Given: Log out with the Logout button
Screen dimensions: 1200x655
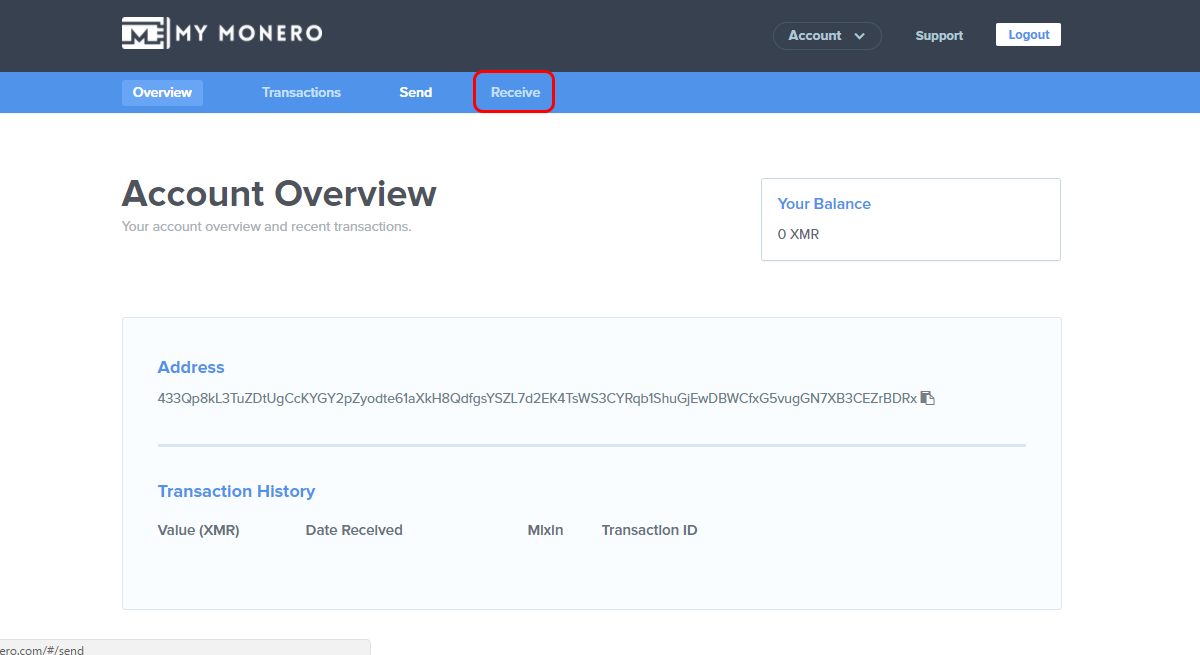Looking at the screenshot, I should coord(1028,35).
